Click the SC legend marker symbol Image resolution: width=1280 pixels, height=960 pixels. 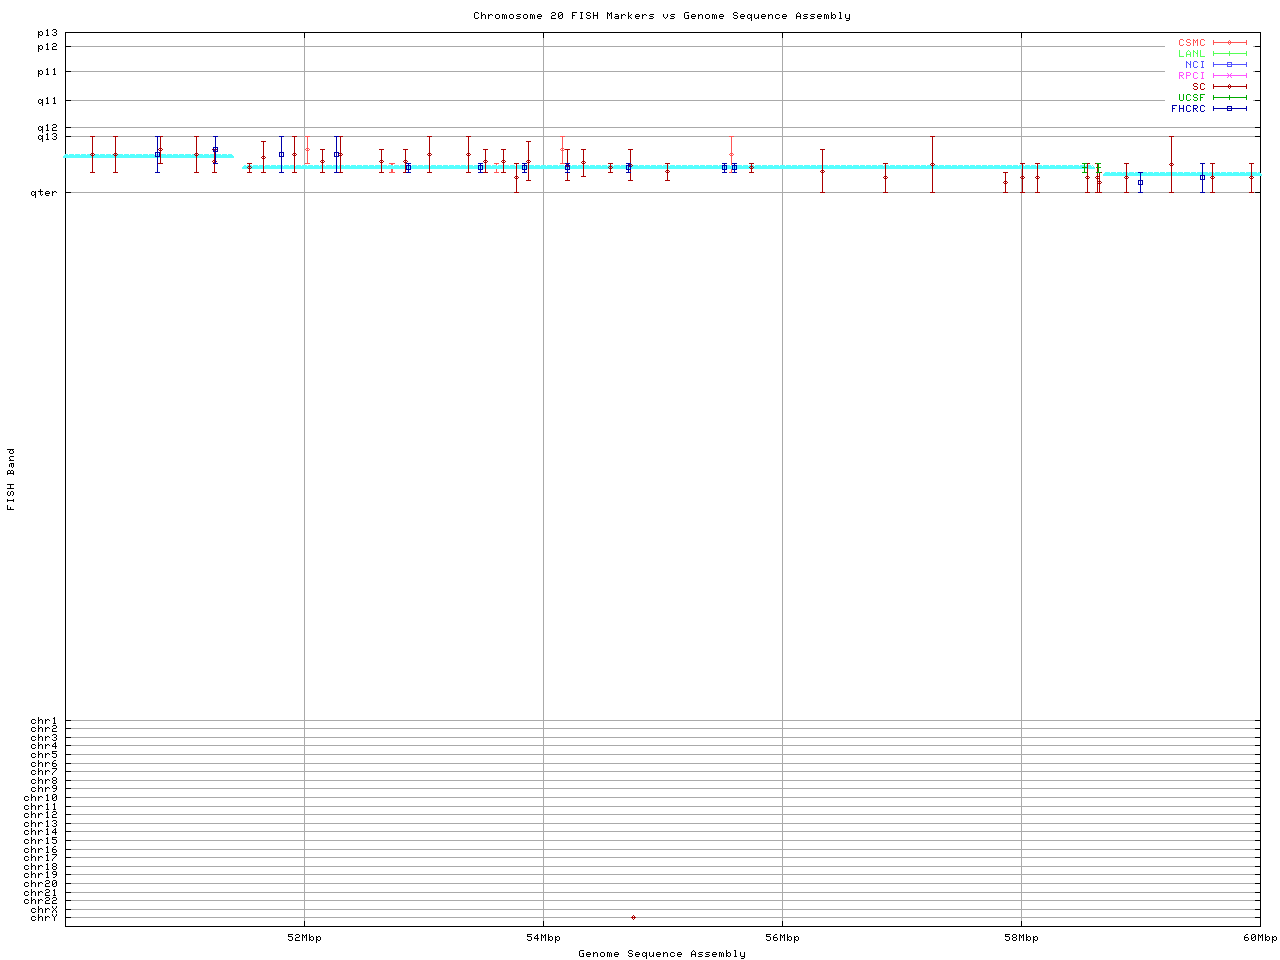[x=1229, y=87]
